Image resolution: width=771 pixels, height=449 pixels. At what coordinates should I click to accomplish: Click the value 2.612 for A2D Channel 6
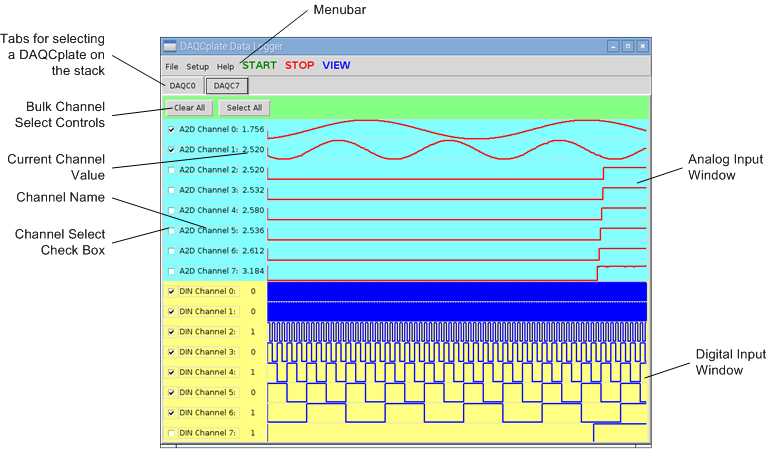pyautogui.click(x=253, y=251)
